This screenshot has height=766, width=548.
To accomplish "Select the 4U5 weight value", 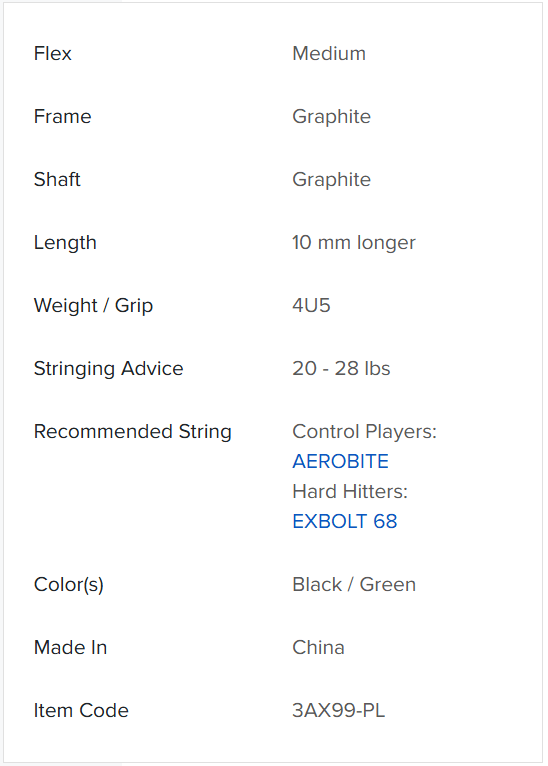I will pyautogui.click(x=311, y=305).
